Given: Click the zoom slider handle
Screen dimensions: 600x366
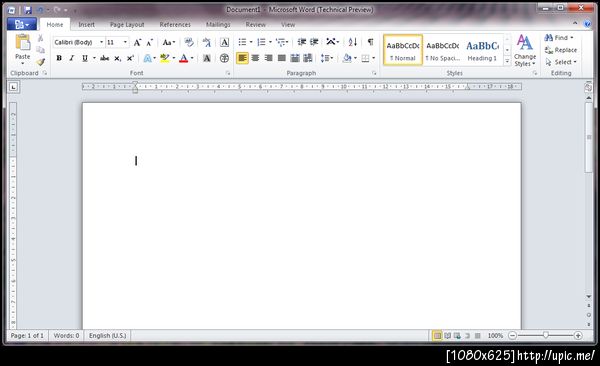Looking at the screenshot, I should click(x=546, y=335).
